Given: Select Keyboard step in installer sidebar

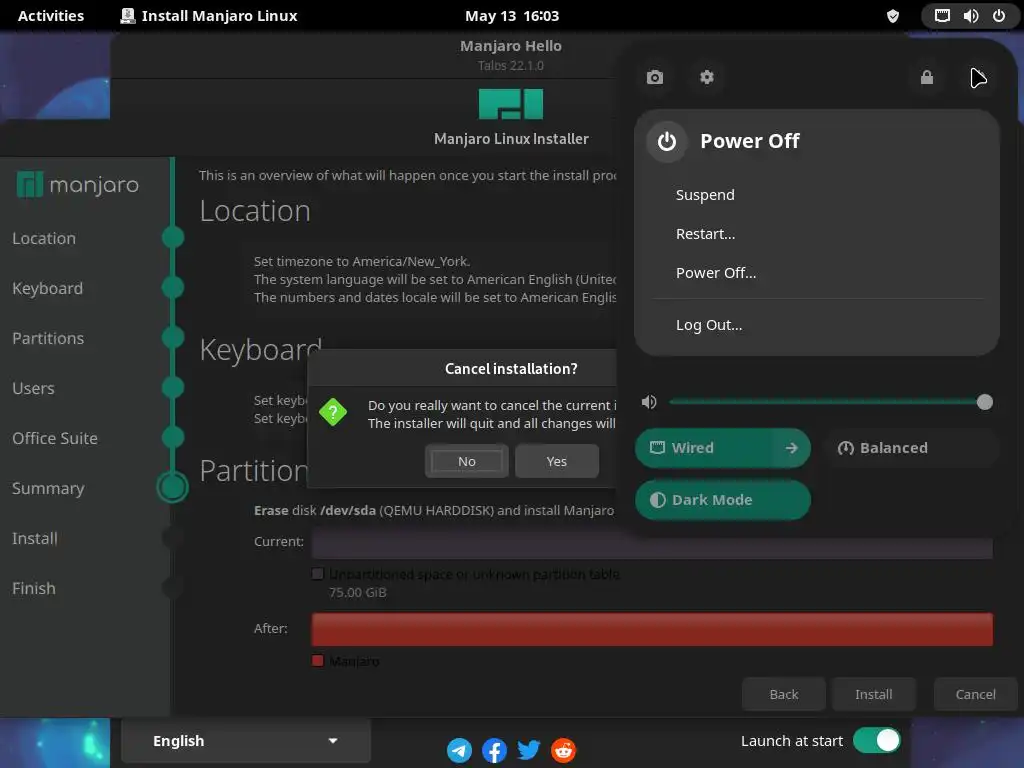Looking at the screenshot, I should coord(47,289).
